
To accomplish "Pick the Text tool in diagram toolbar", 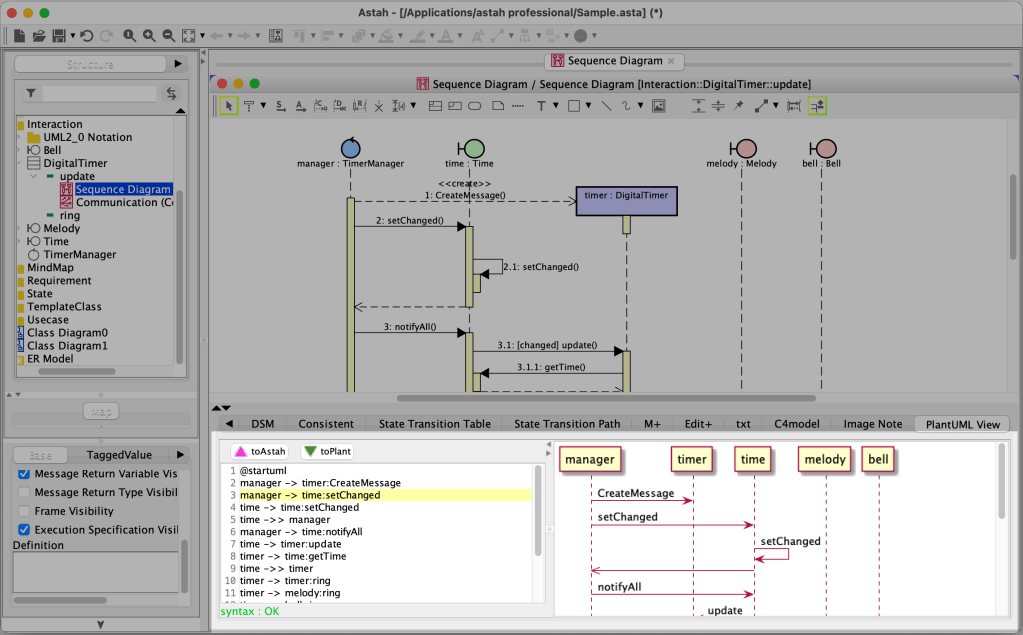I will click(541, 105).
